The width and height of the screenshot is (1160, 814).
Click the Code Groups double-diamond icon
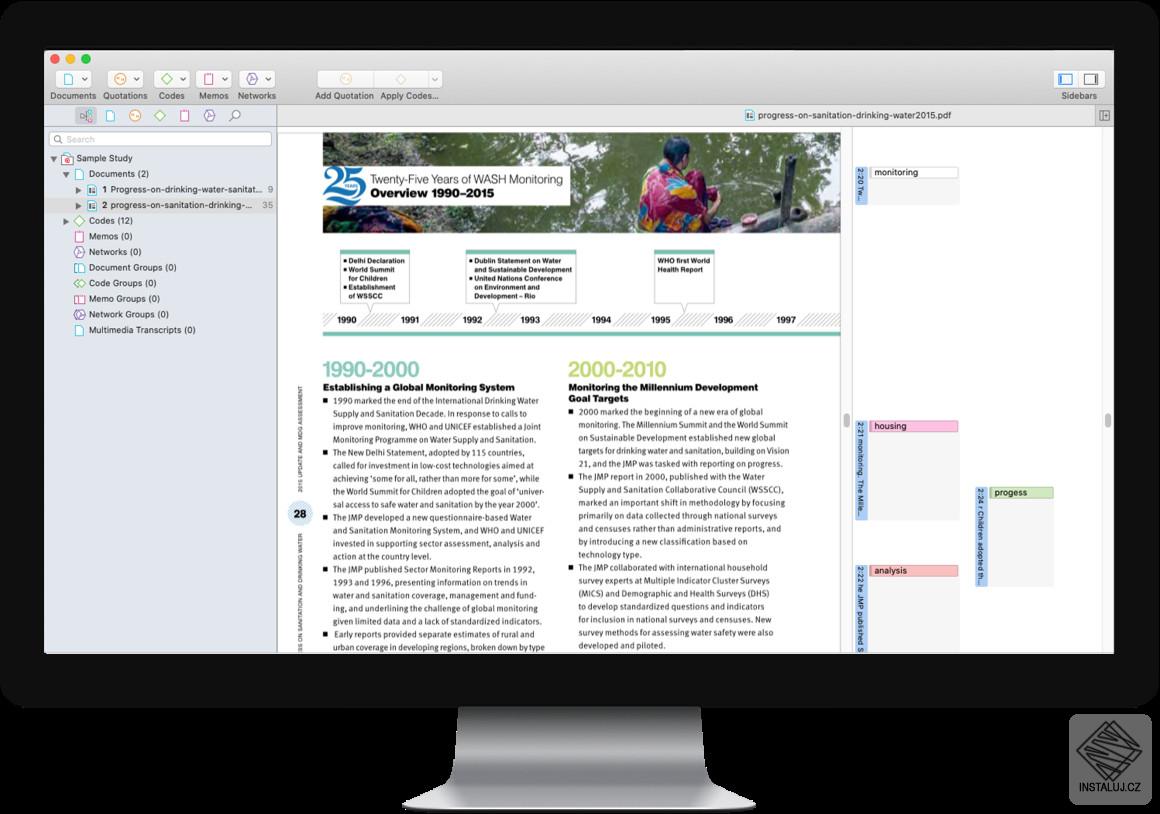coord(79,283)
